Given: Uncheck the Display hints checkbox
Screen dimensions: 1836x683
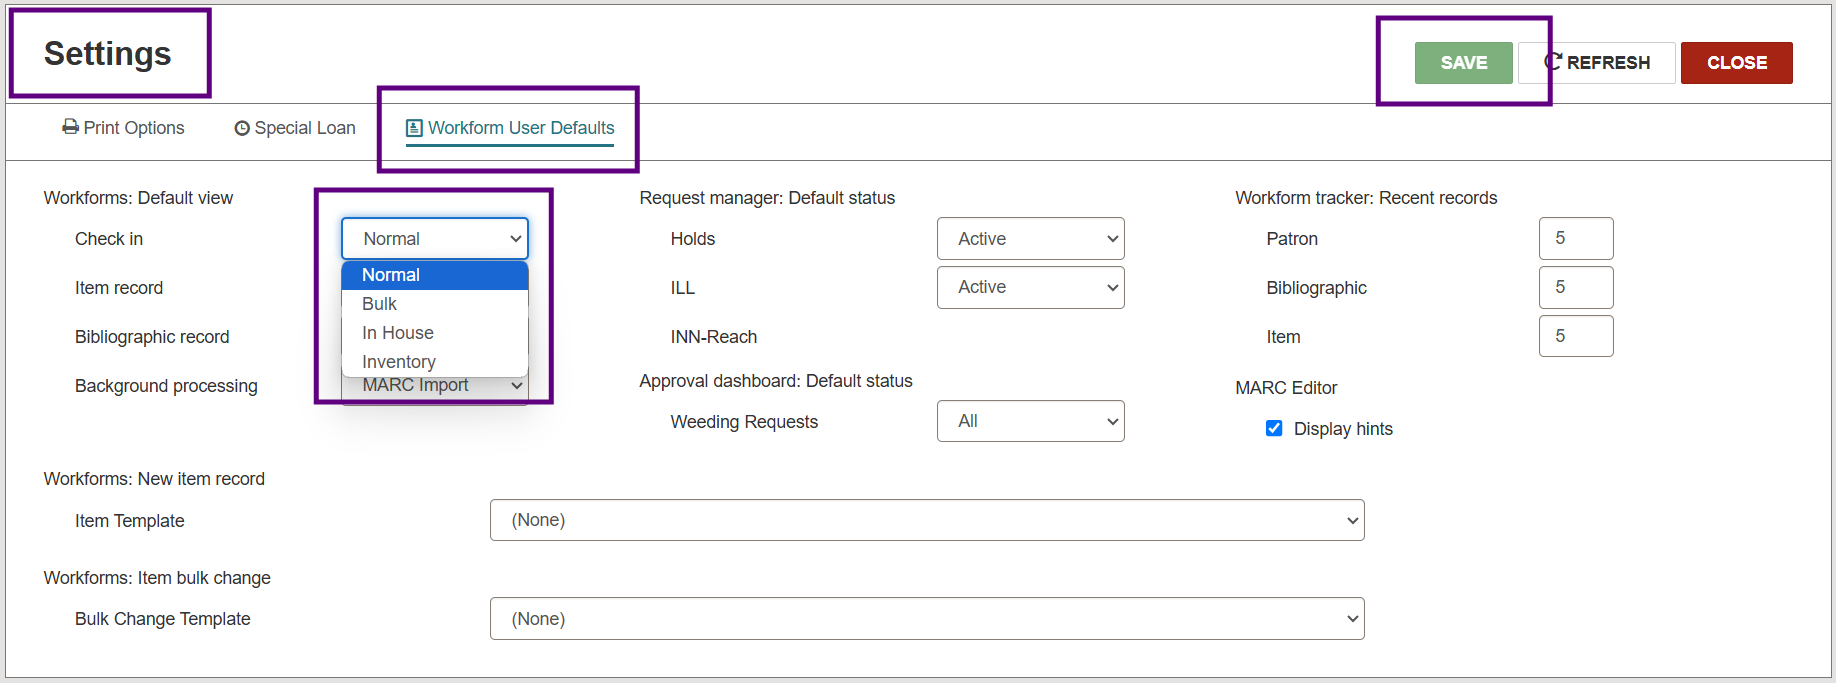Looking at the screenshot, I should coord(1274,428).
